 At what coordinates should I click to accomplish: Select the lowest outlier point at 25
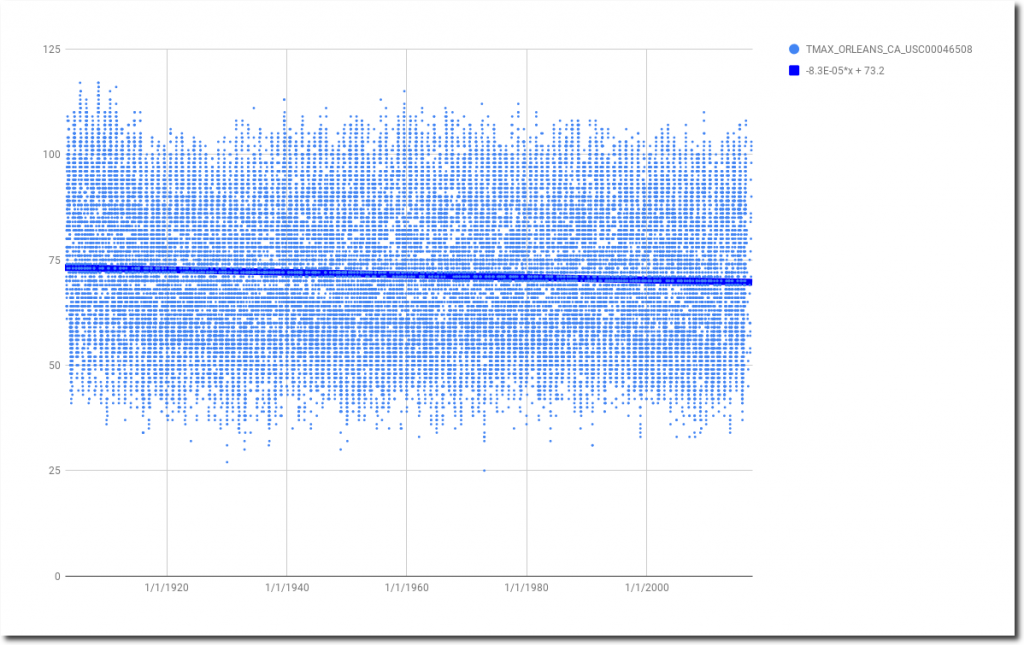[x=484, y=470]
